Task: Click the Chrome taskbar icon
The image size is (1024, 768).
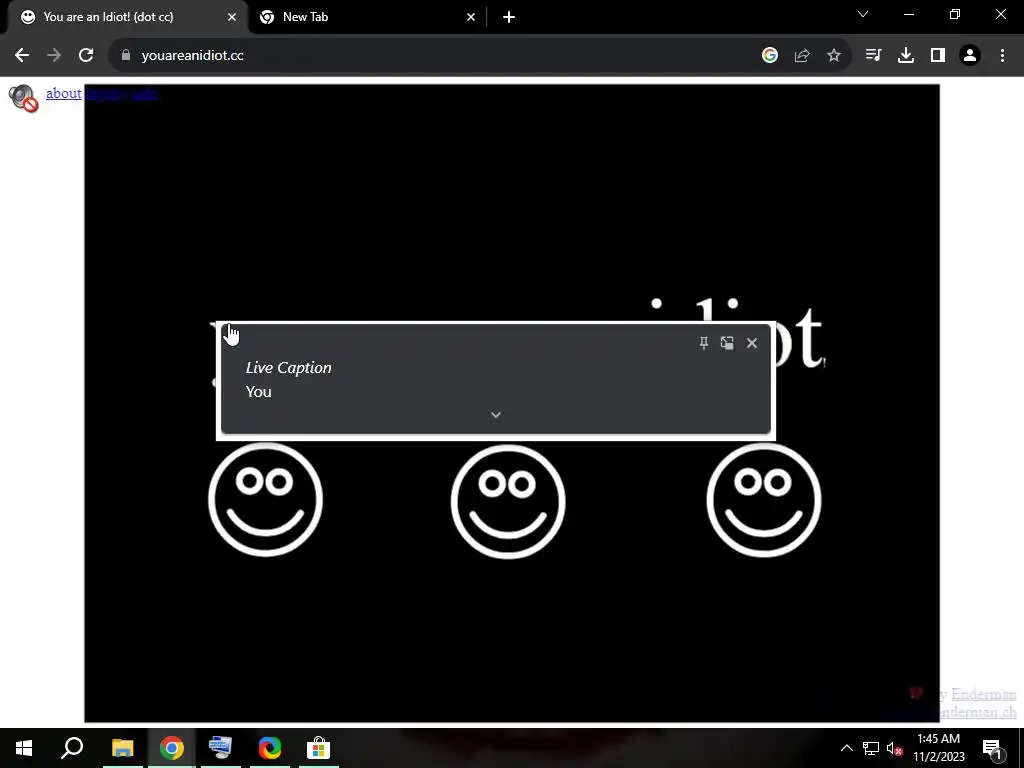Action: 172,748
